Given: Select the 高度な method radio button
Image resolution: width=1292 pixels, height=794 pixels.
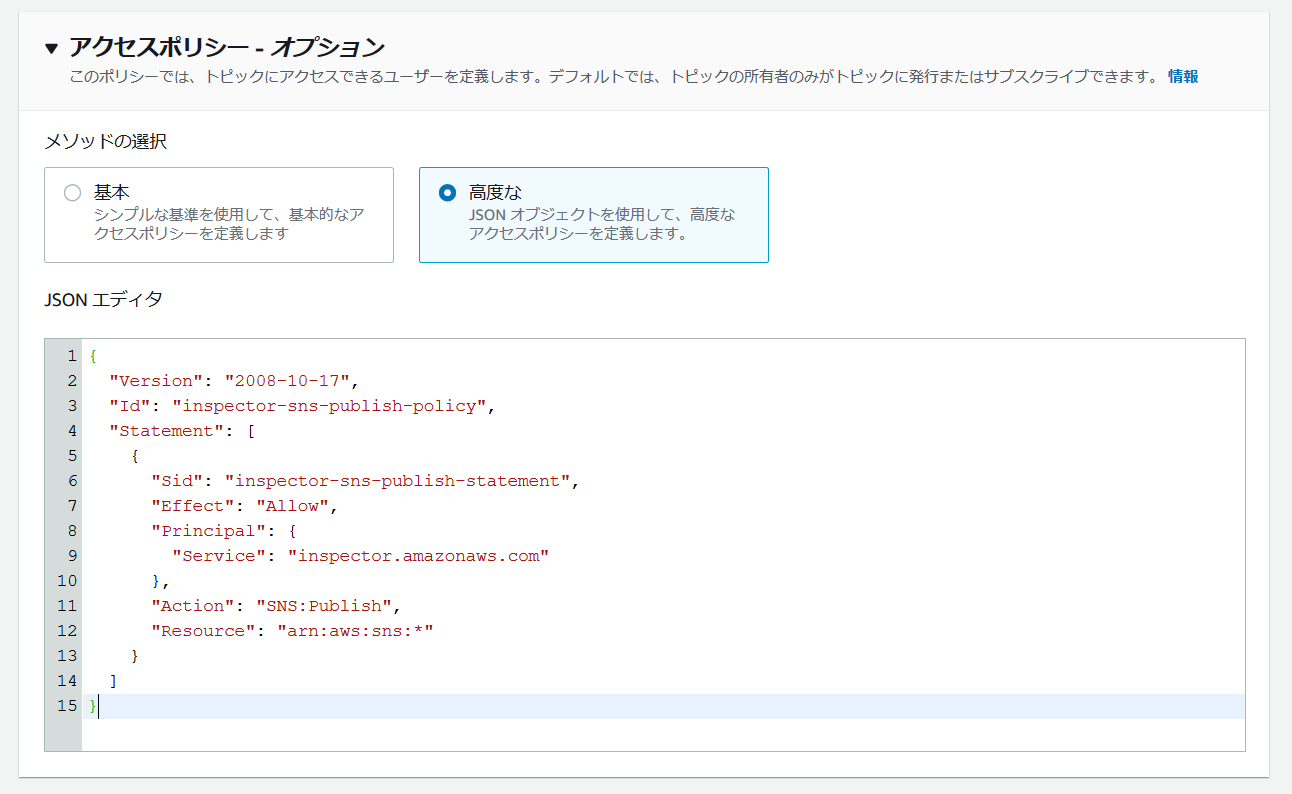Looking at the screenshot, I should pyautogui.click(x=447, y=193).
